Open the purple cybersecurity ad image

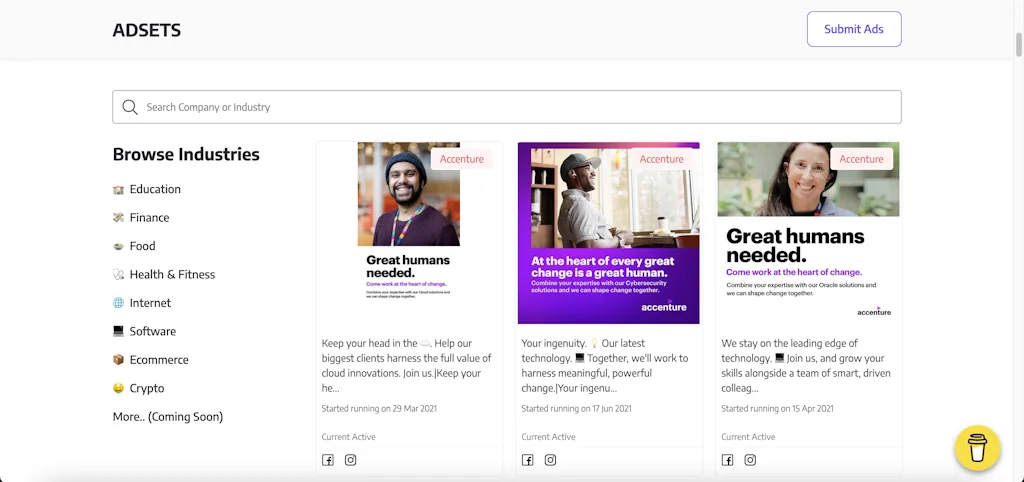click(609, 233)
